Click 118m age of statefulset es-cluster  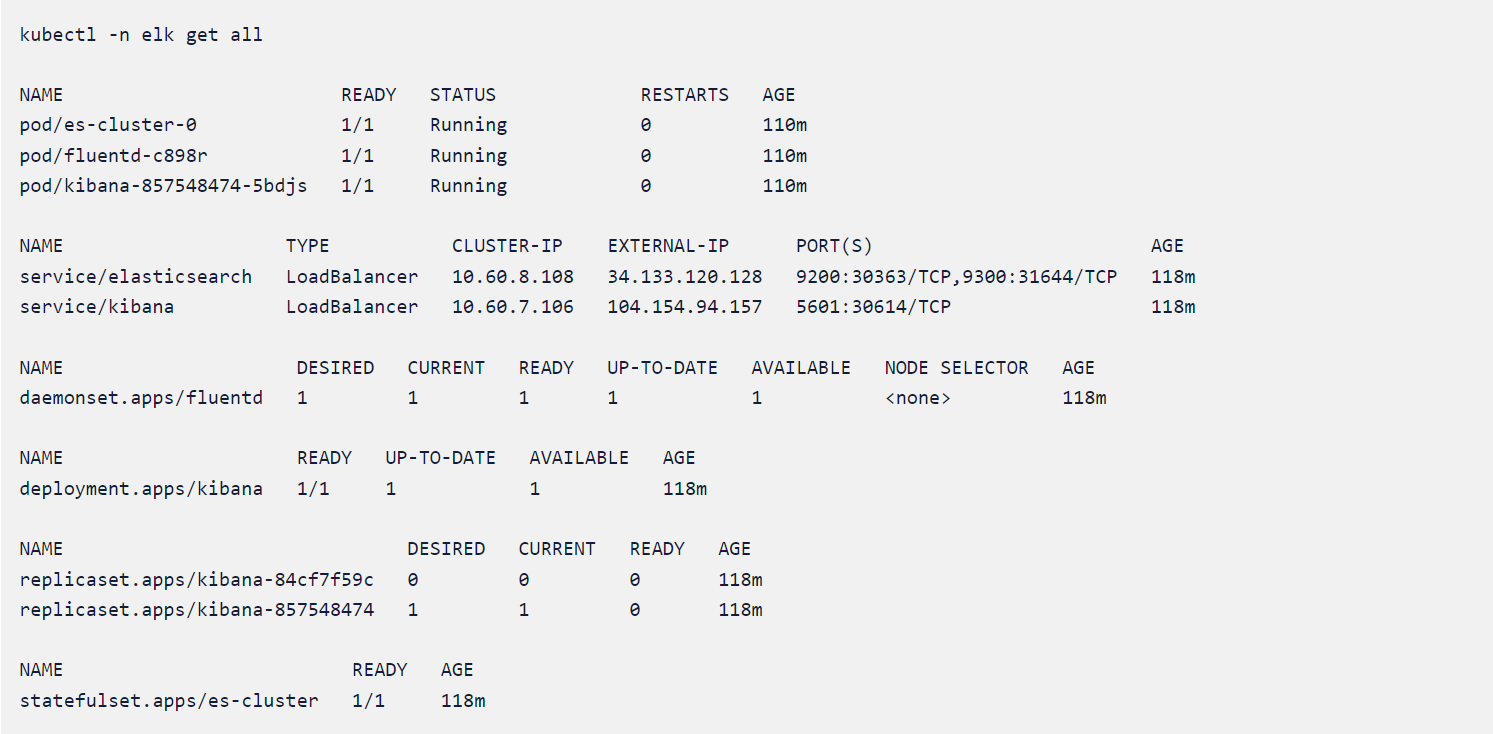point(463,701)
